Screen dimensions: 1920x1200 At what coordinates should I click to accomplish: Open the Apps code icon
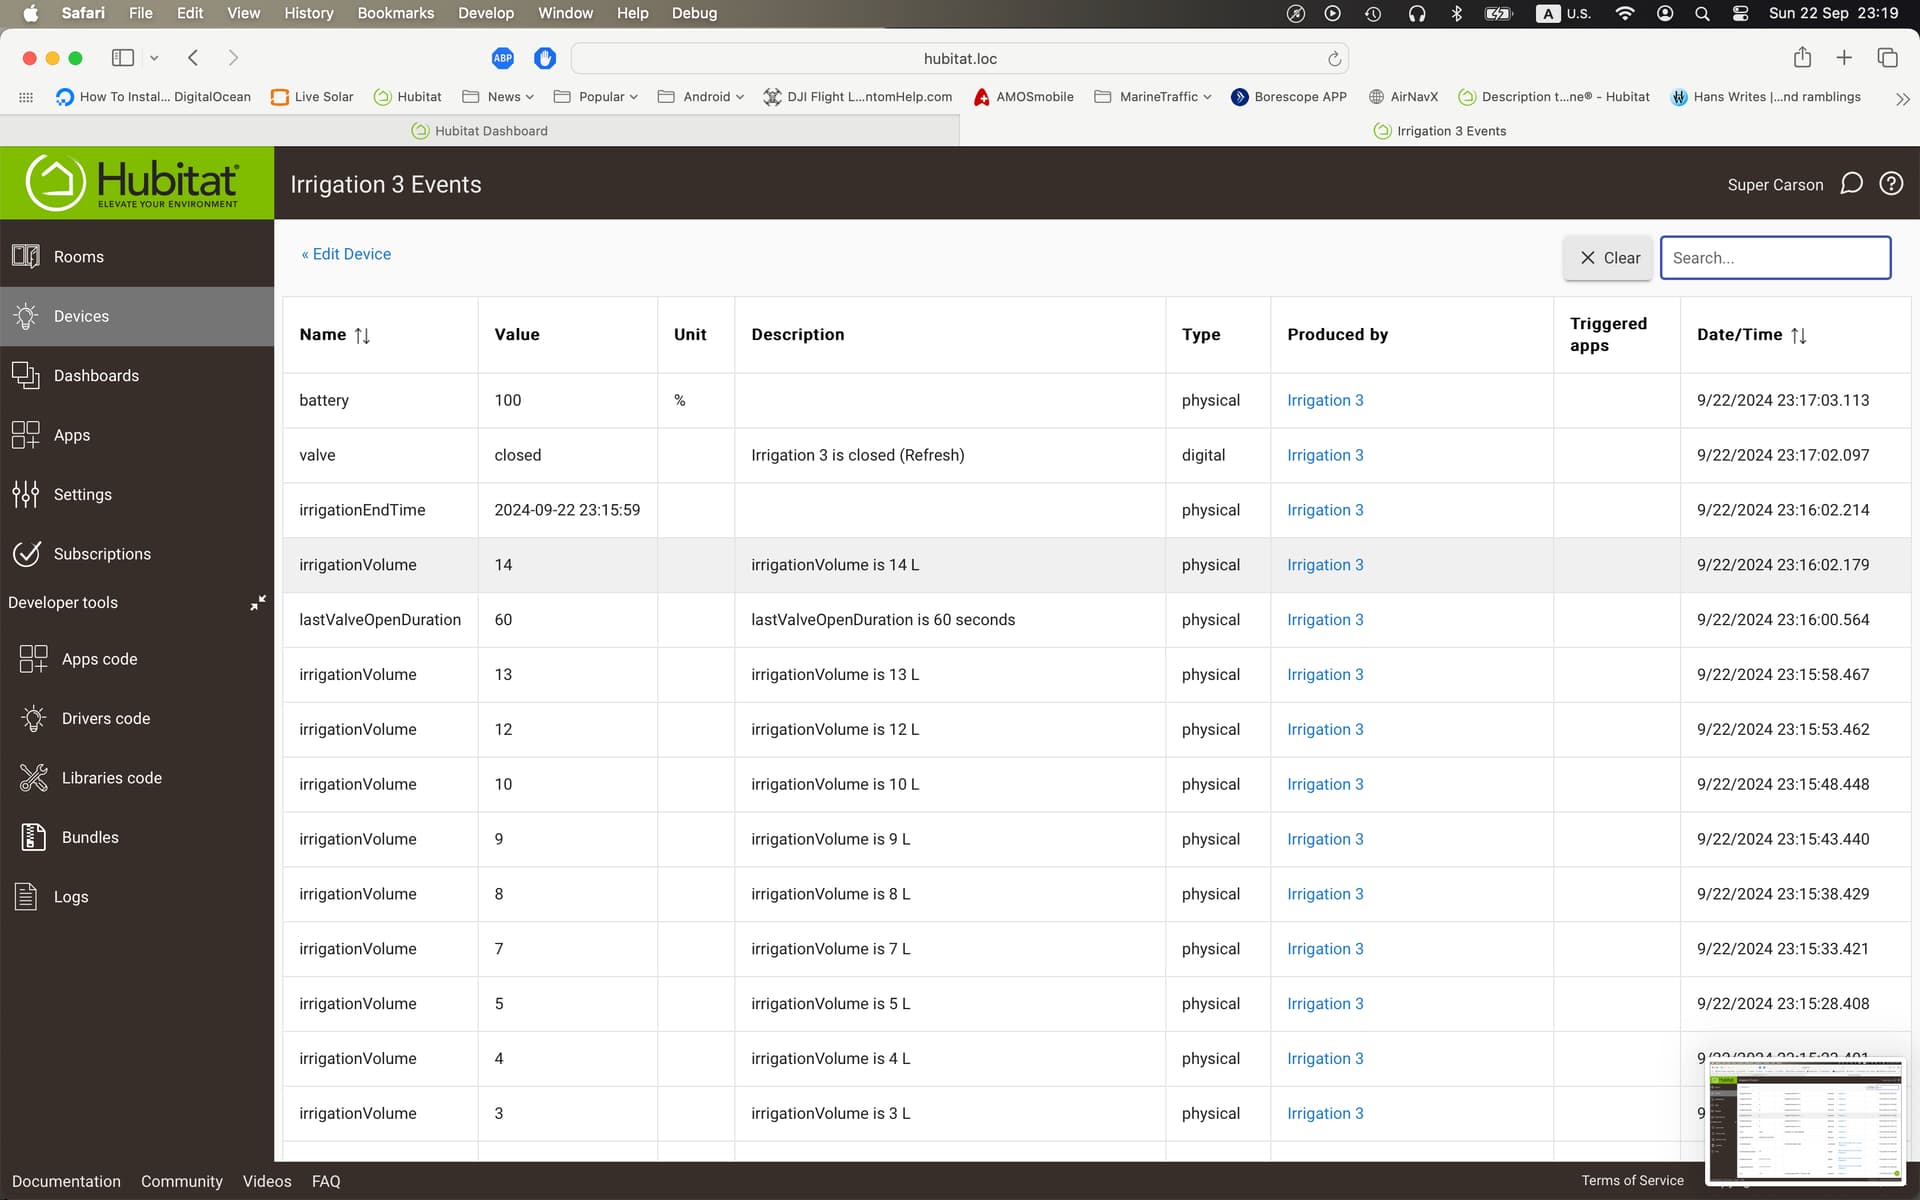pos(34,659)
